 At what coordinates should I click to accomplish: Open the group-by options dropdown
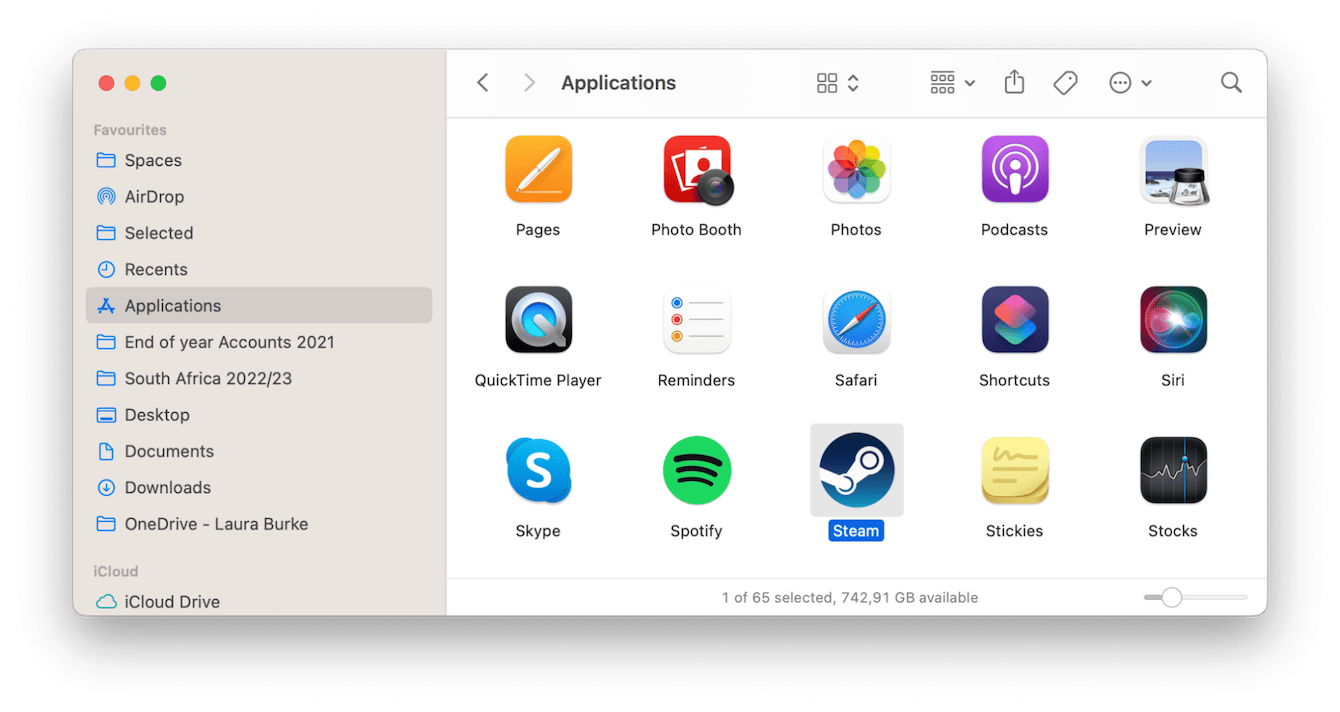click(950, 82)
